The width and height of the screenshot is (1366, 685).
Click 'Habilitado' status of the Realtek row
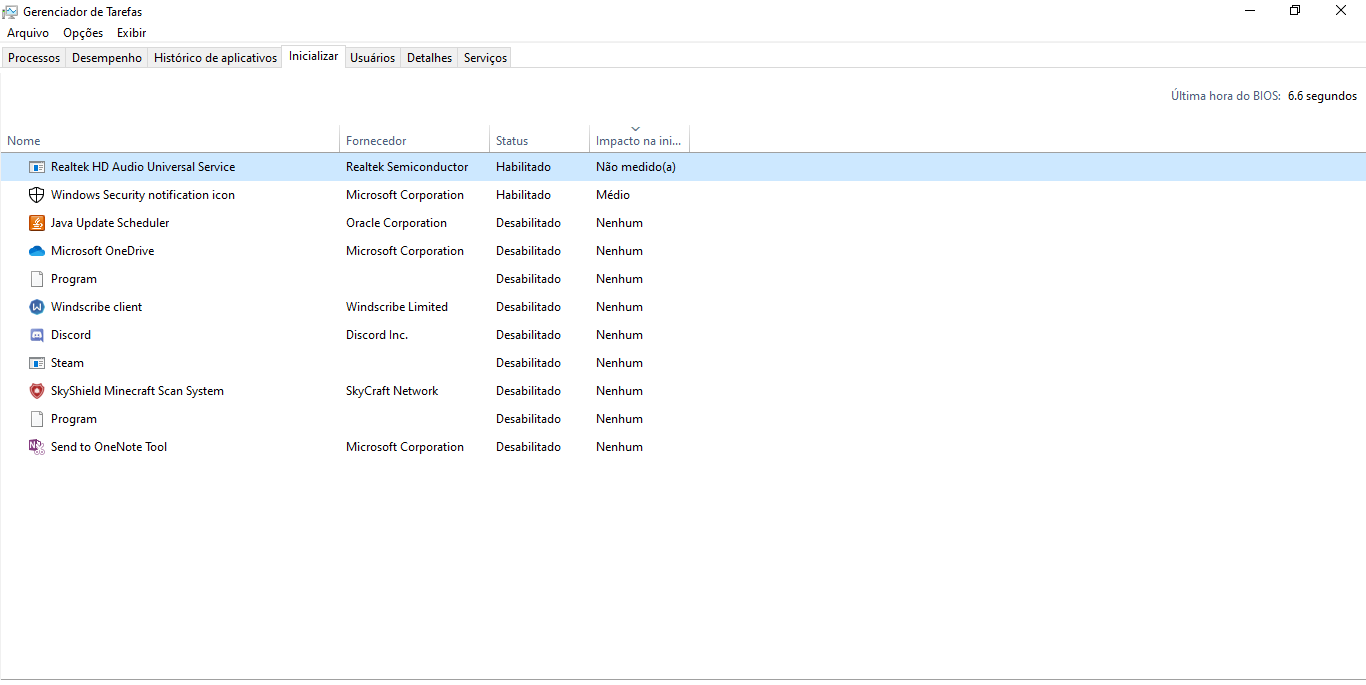(523, 167)
